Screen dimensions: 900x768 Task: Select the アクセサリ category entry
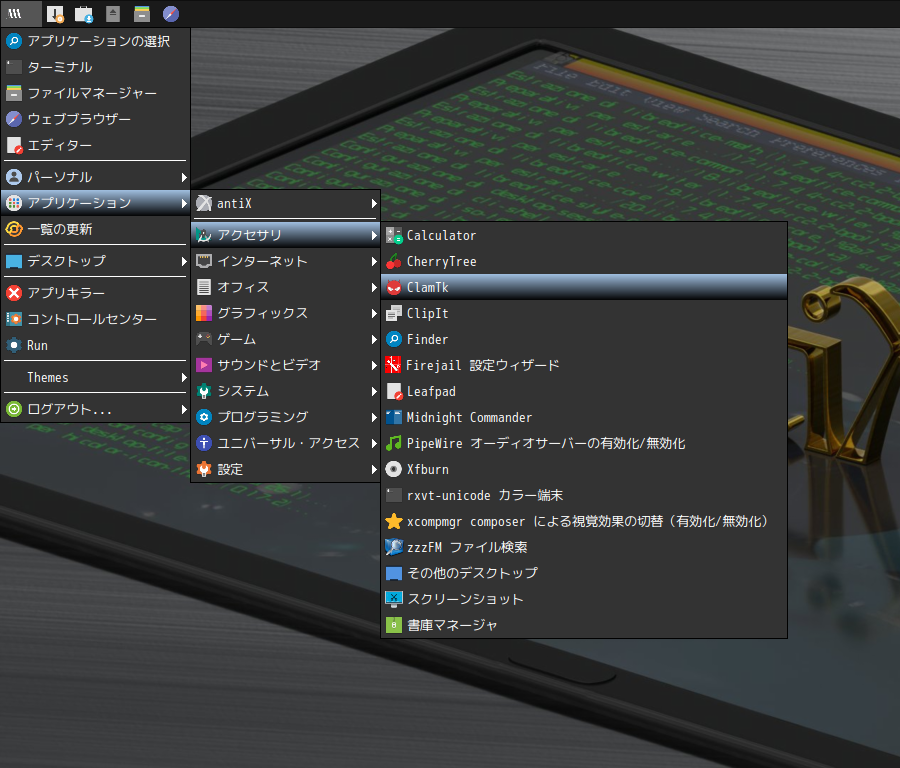point(286,235)
